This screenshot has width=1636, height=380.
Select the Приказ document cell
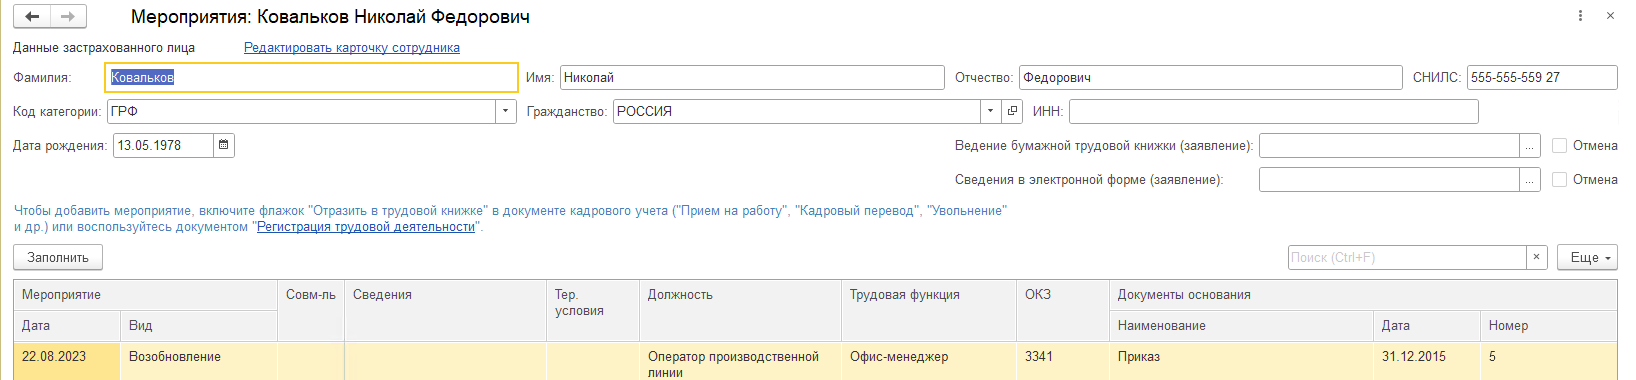click(1241, 361)
